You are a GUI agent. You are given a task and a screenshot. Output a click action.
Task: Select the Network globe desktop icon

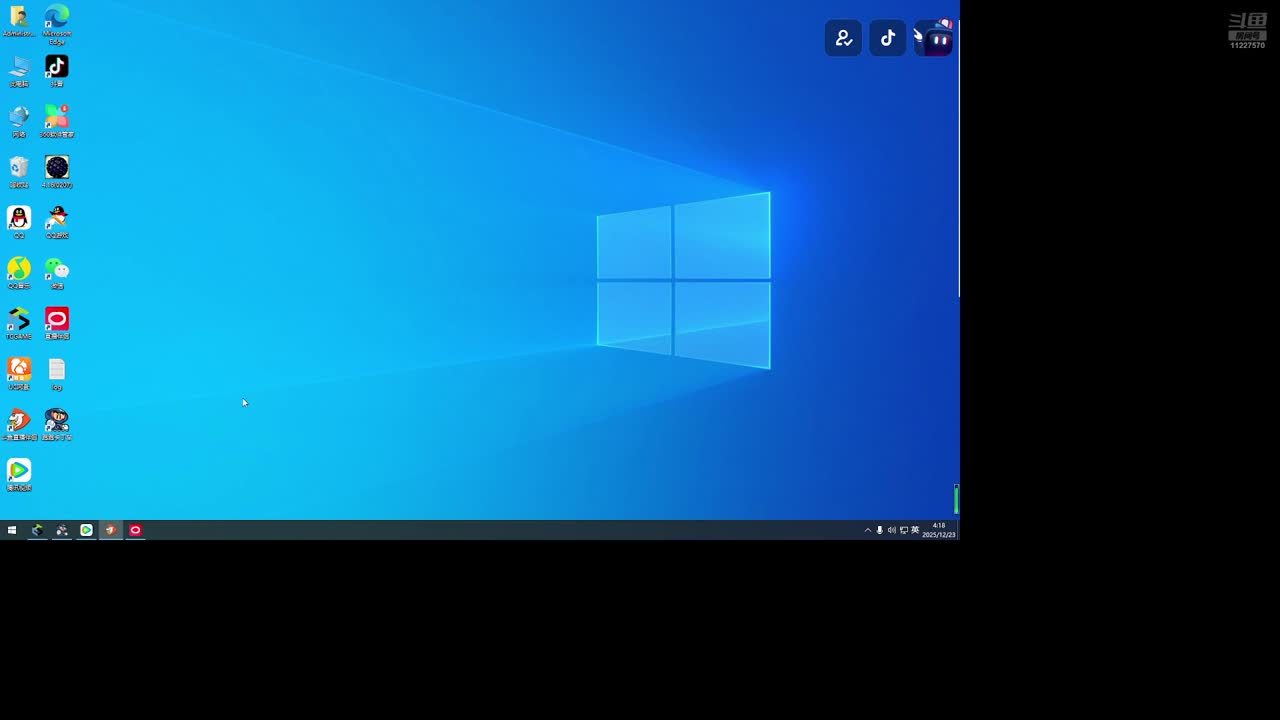tap(19, 121)
